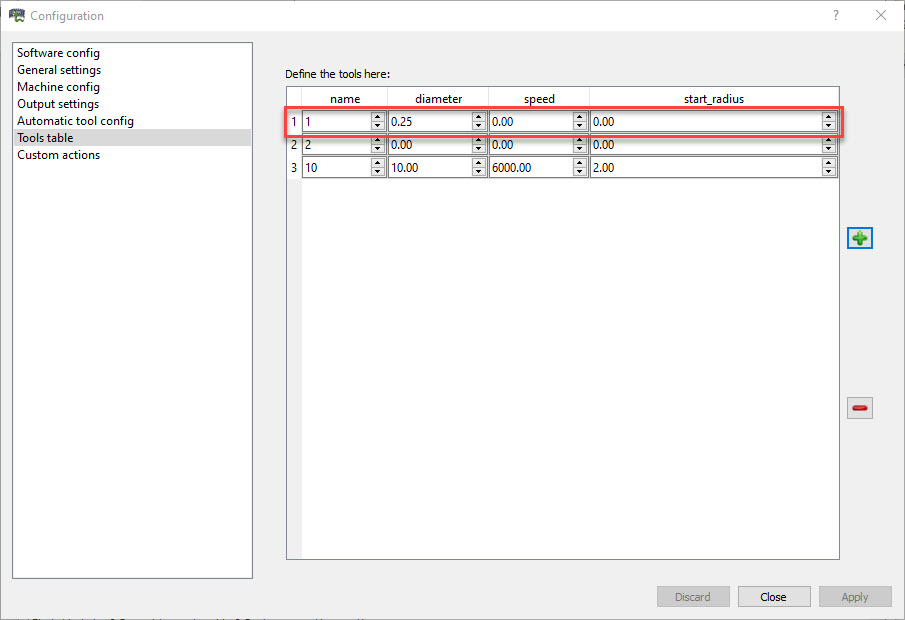Select General settings in sidebar

click(59, 70)
